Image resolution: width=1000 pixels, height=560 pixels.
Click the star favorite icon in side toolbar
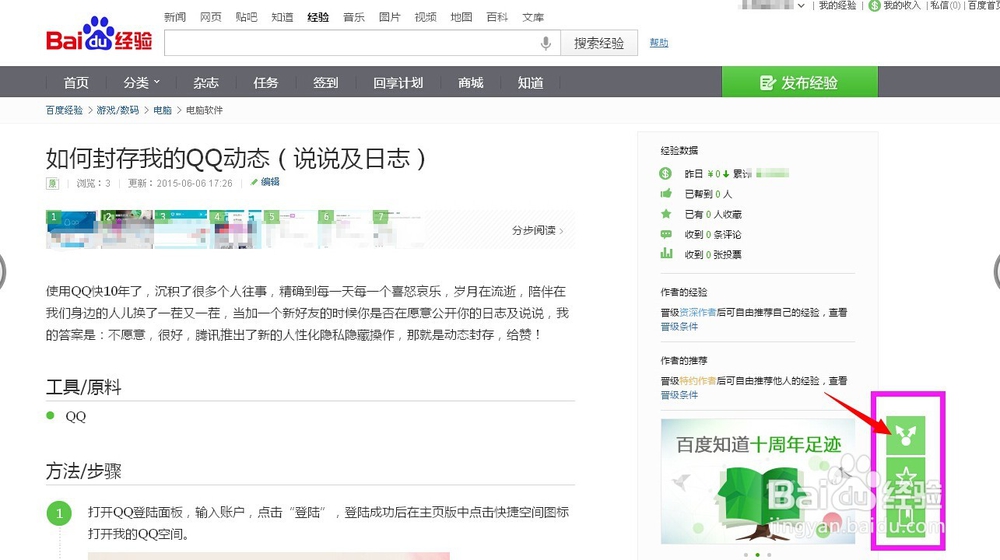906,477
